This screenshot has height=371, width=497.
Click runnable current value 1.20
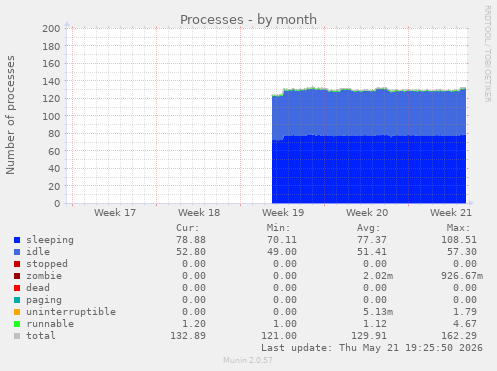click(194, 324)
